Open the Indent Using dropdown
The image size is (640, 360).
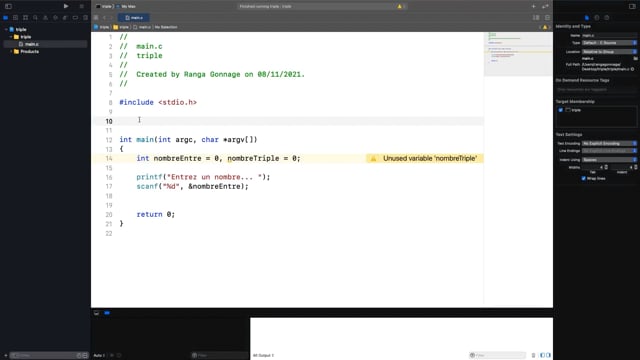click(x=609, y=160)
